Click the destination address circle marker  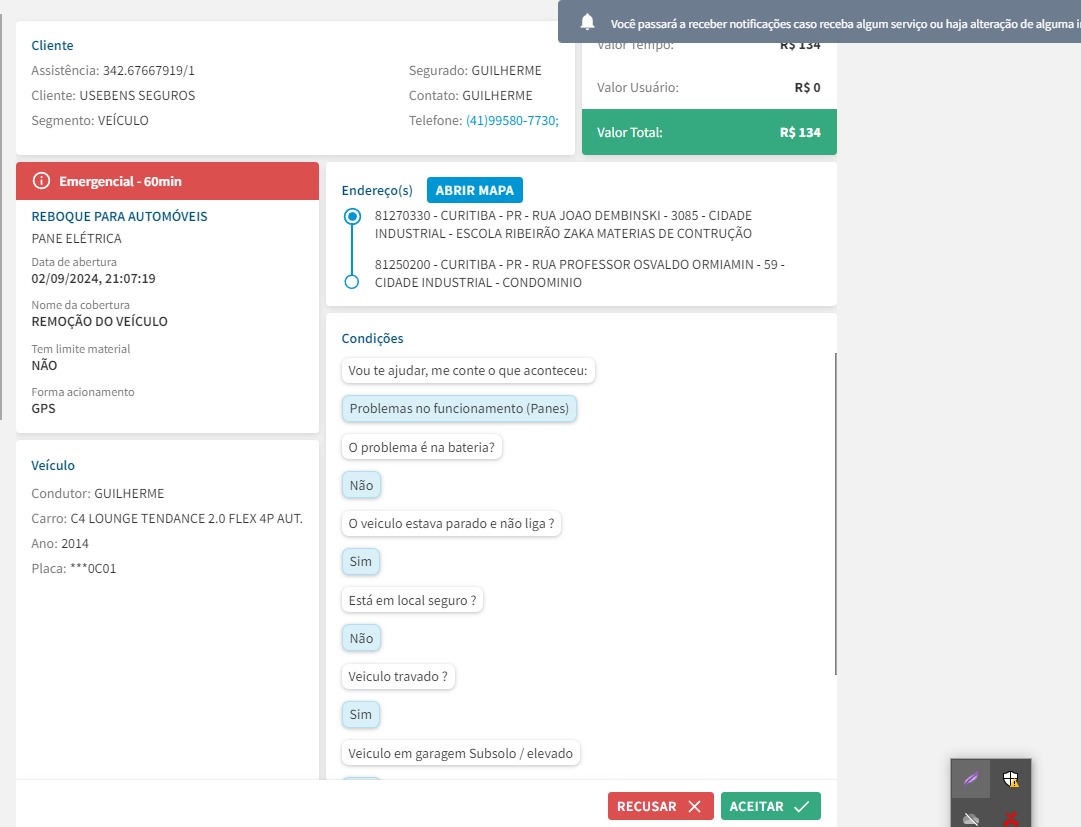click(352, 282)
